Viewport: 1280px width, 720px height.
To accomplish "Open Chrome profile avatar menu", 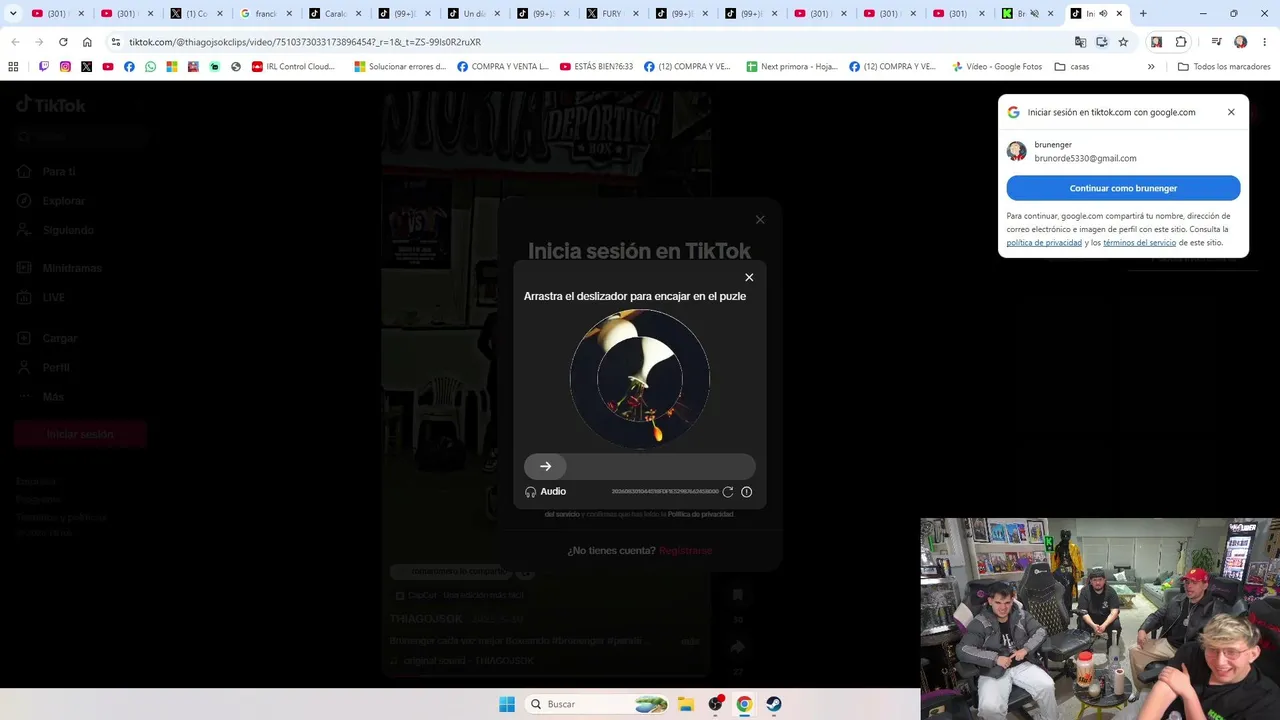I will [x=1240, y=42].
